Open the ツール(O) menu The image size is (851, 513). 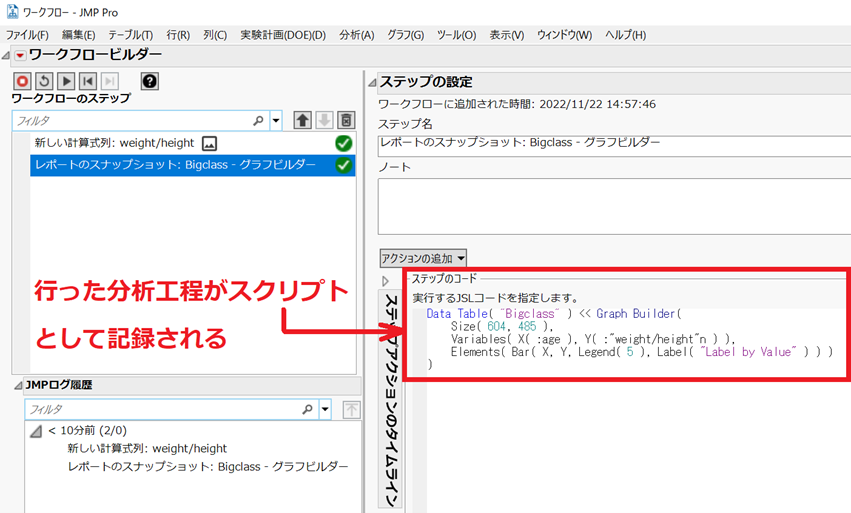pos(456,35)
